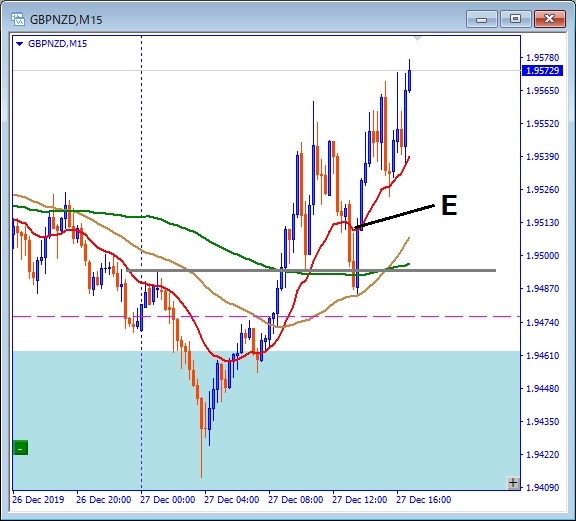Click the 1.95000 price scale label
The width and height of the screenshot is (576, 521).
pos(543,255)
